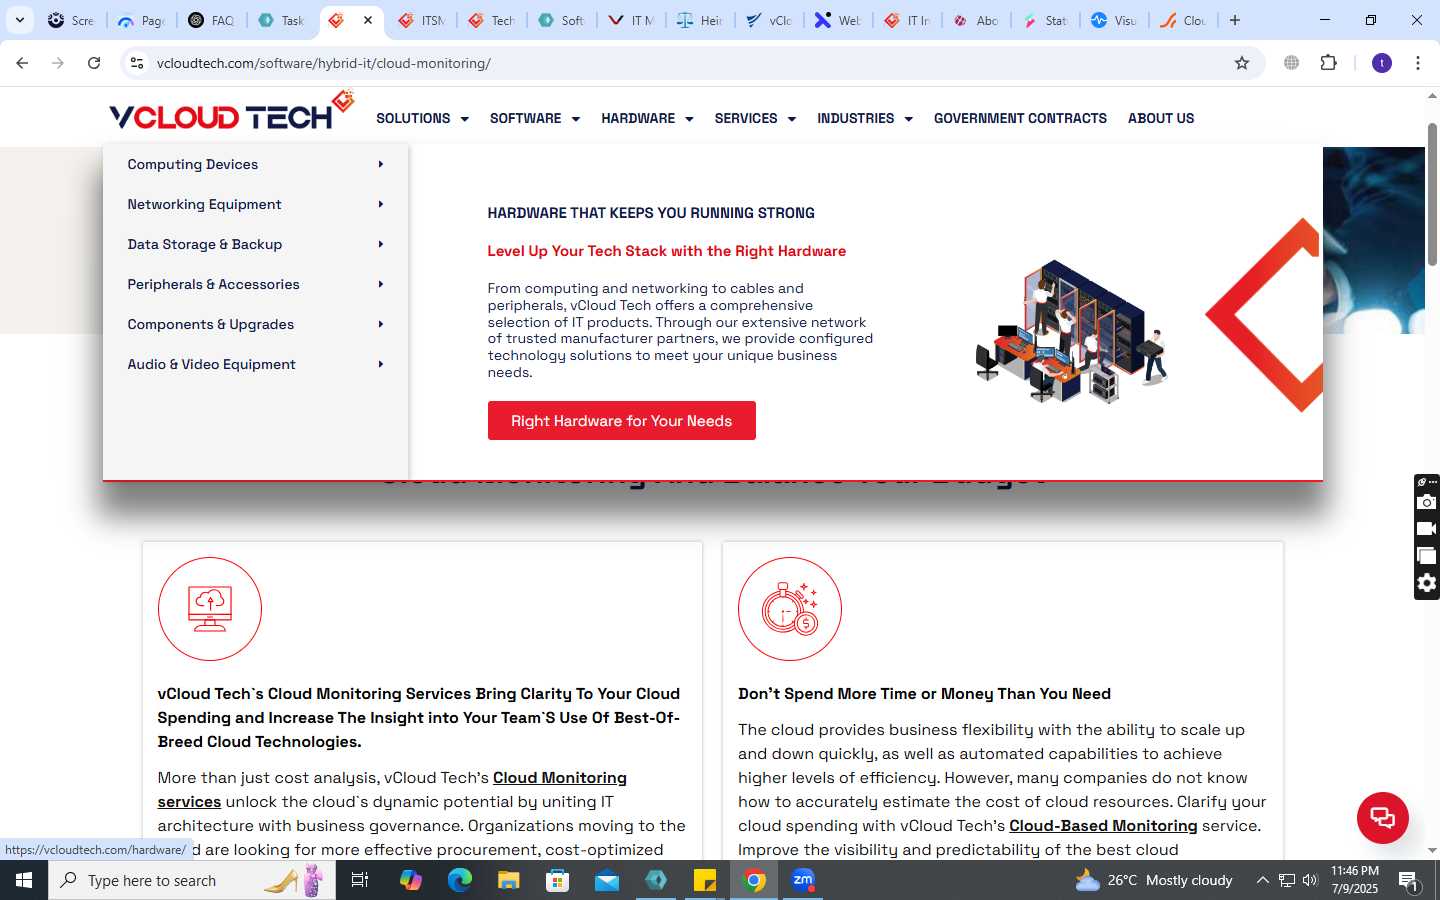Screen dimensions: 1440x900
Task: Switch to the ITSM browser tab
Action: click(422, 20)
